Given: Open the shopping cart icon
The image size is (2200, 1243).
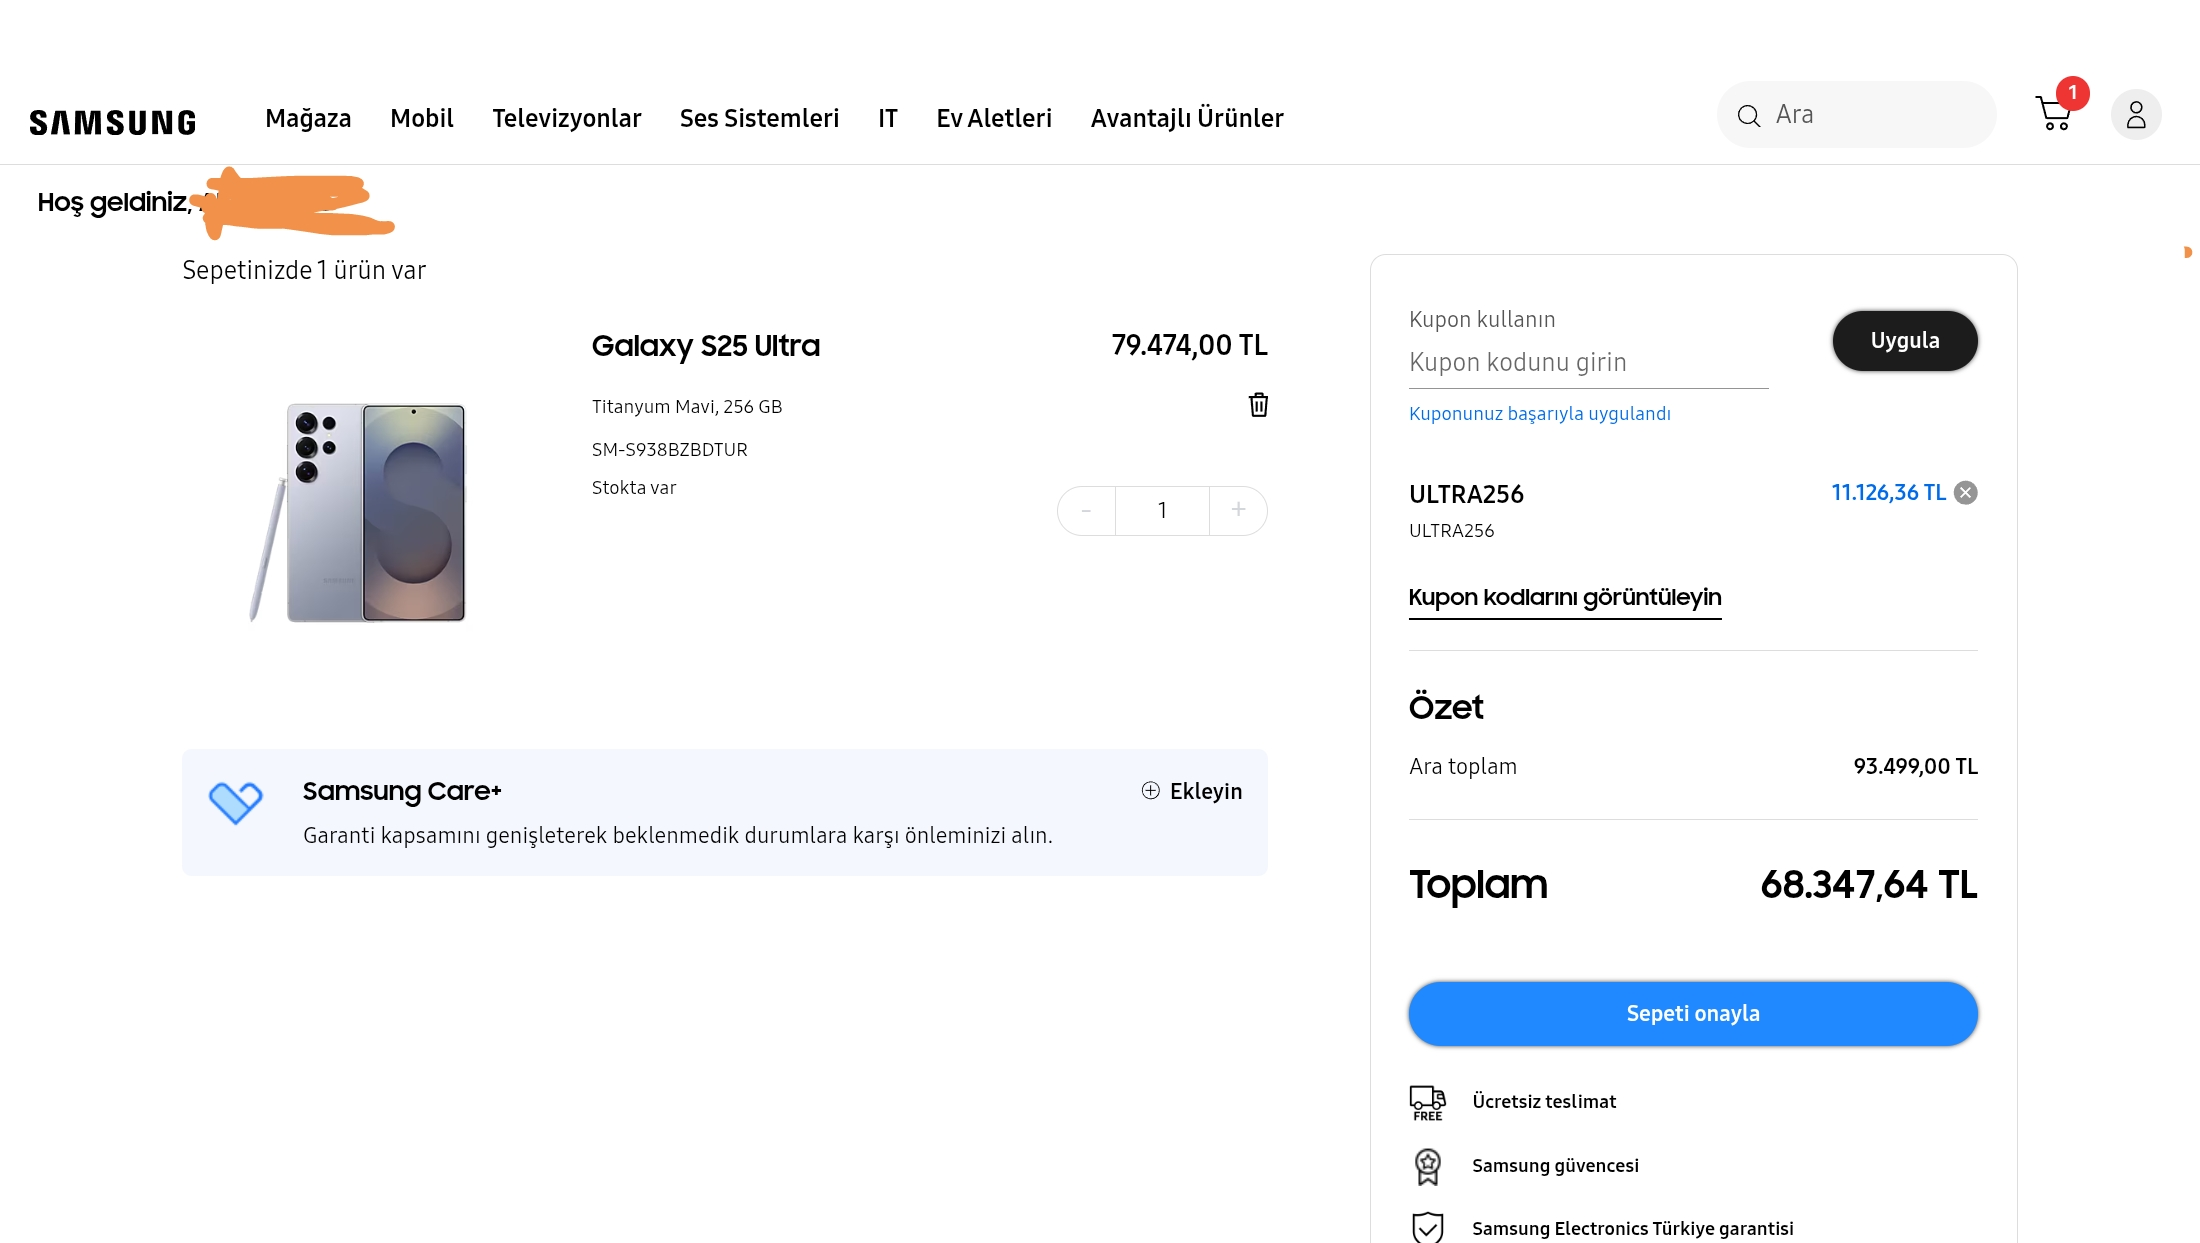Looking at the screenshot, I should pyautogui.click(x=2055, y=113).
